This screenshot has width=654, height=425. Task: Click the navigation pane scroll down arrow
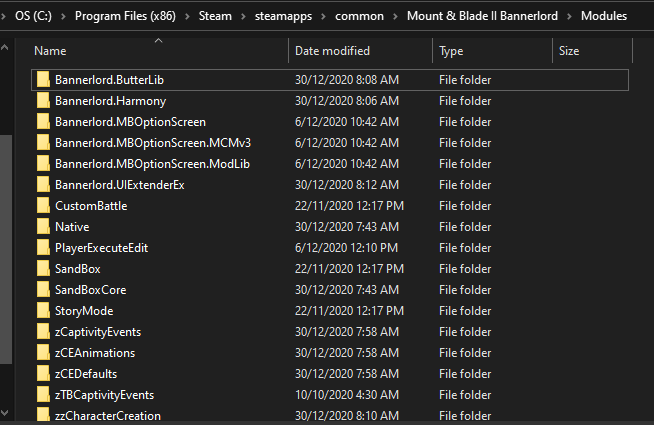click(x=5, y=413)
